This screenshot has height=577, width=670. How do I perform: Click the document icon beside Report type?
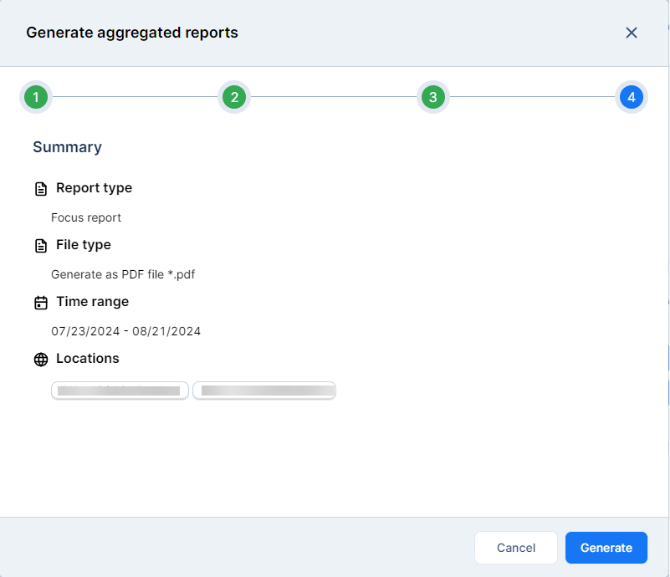pos(41,189)
